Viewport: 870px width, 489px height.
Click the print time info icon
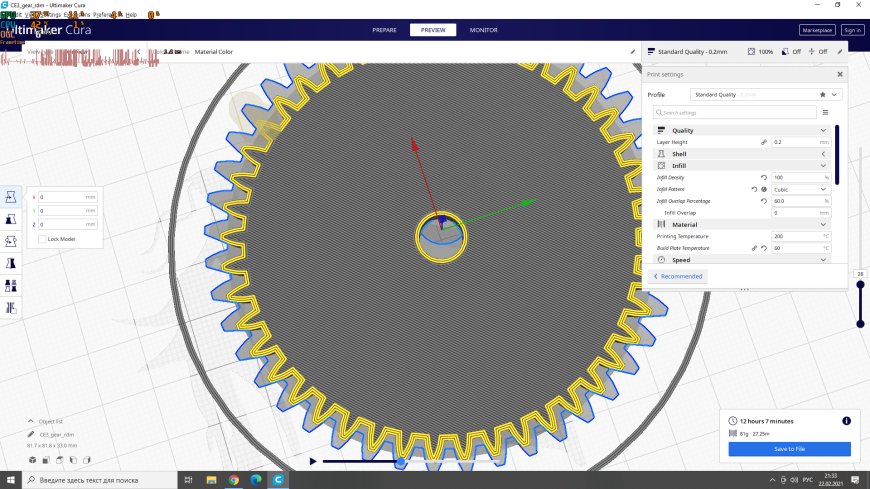point(846,421)
